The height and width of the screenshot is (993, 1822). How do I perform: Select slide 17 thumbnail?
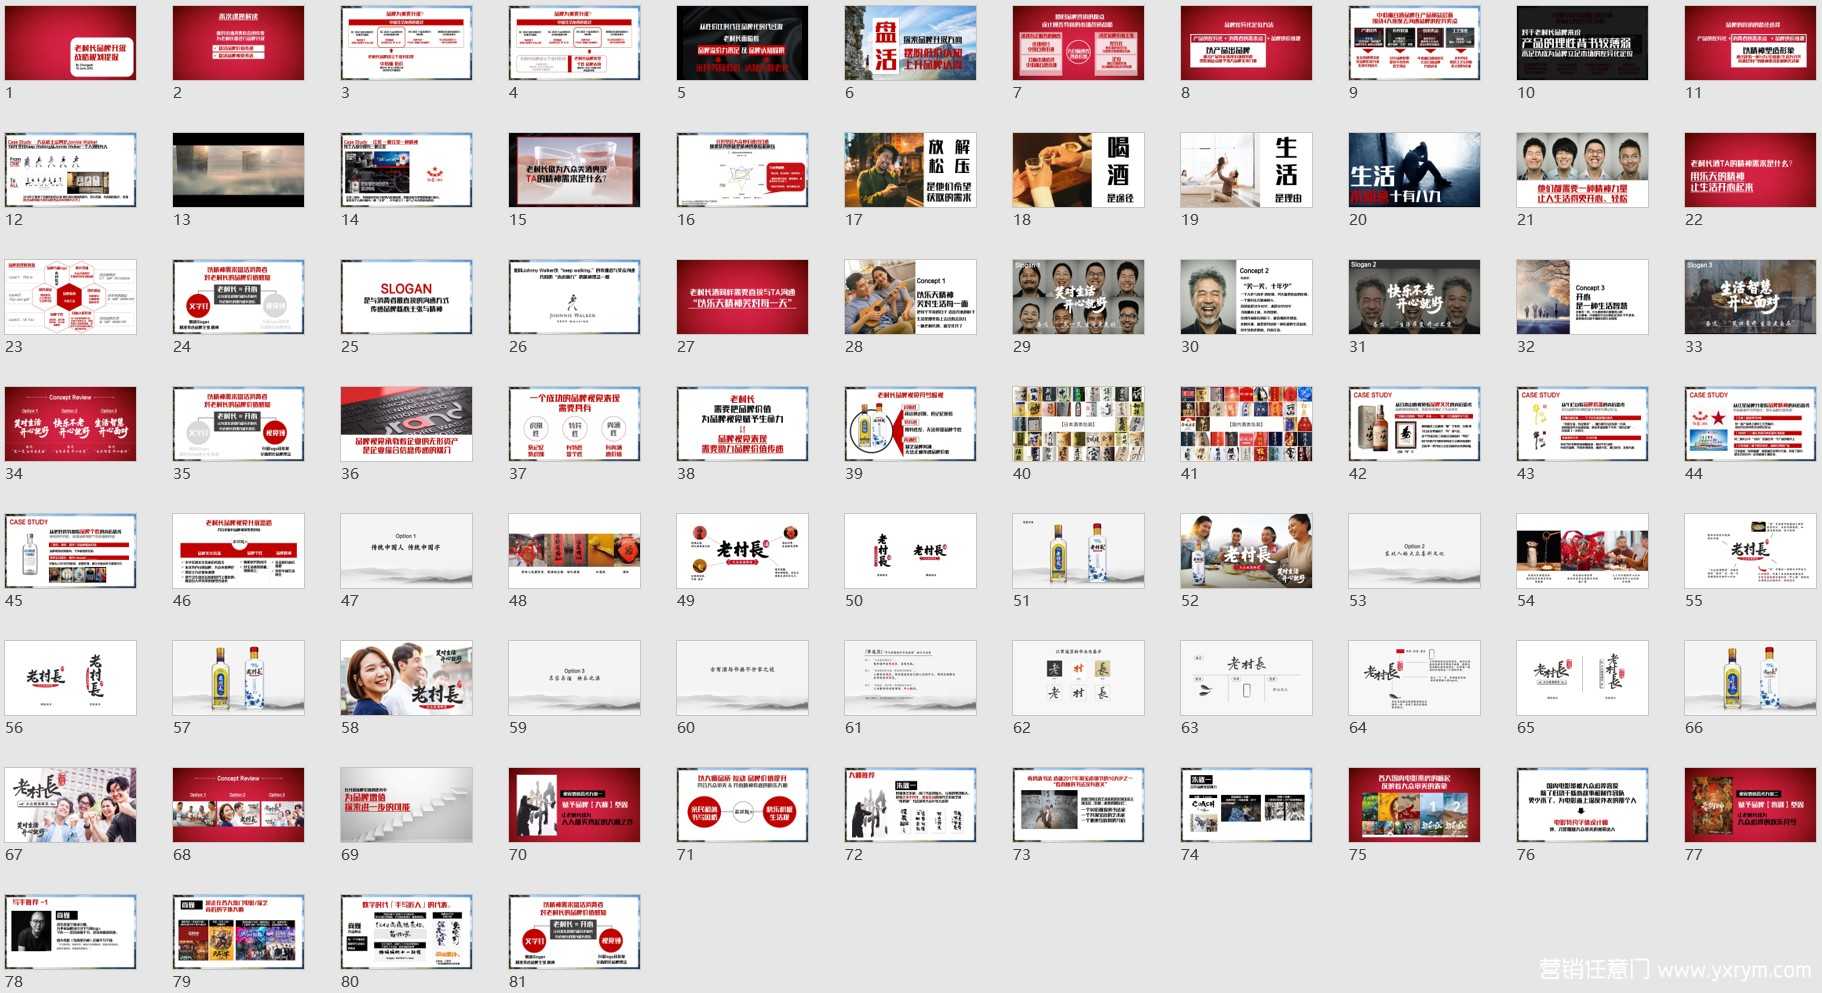pos(910,170)
